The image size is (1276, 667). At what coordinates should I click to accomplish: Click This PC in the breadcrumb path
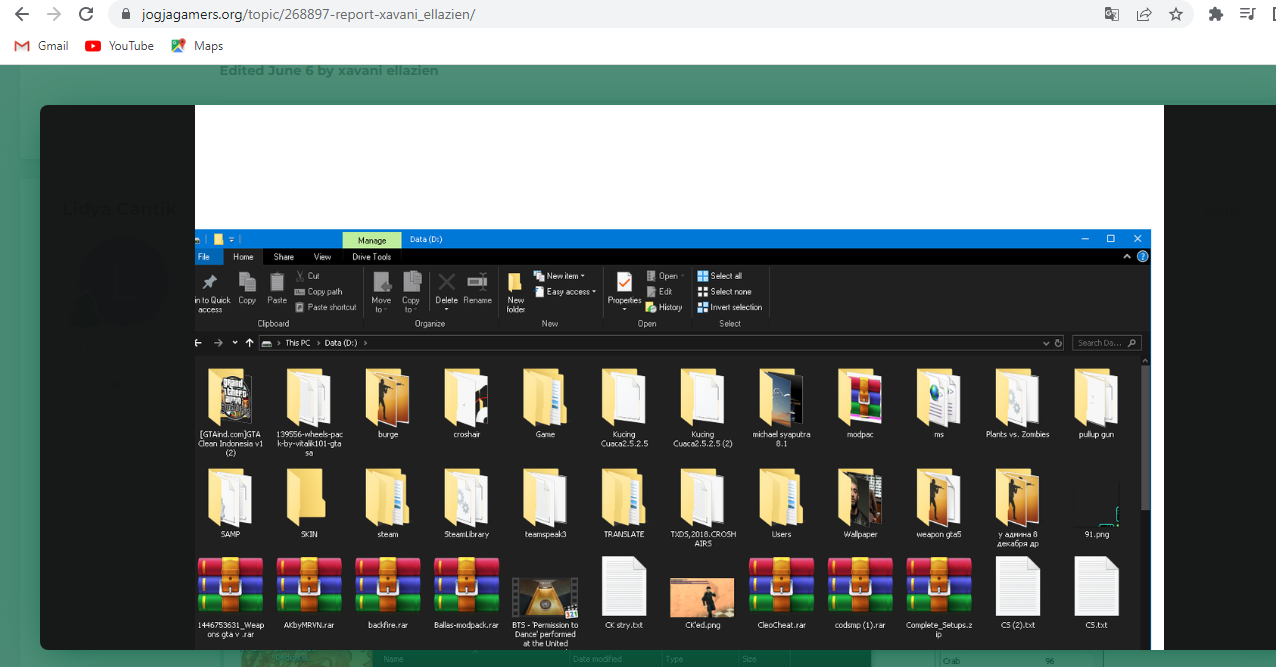(x=297, y=343)
